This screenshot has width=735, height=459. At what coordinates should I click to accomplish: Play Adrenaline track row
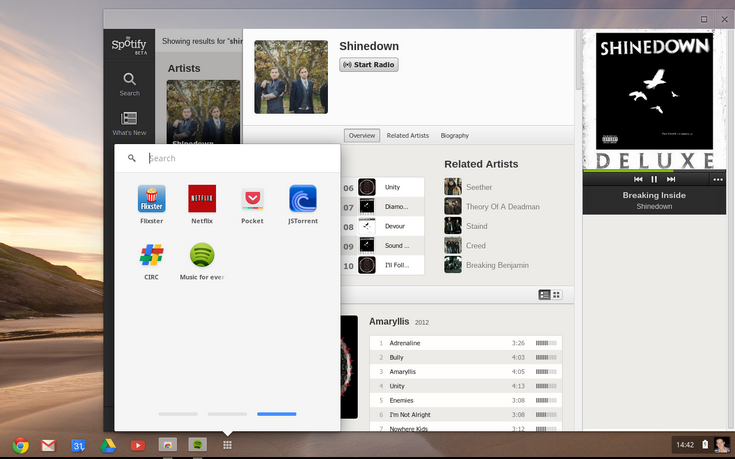(465, 343)
